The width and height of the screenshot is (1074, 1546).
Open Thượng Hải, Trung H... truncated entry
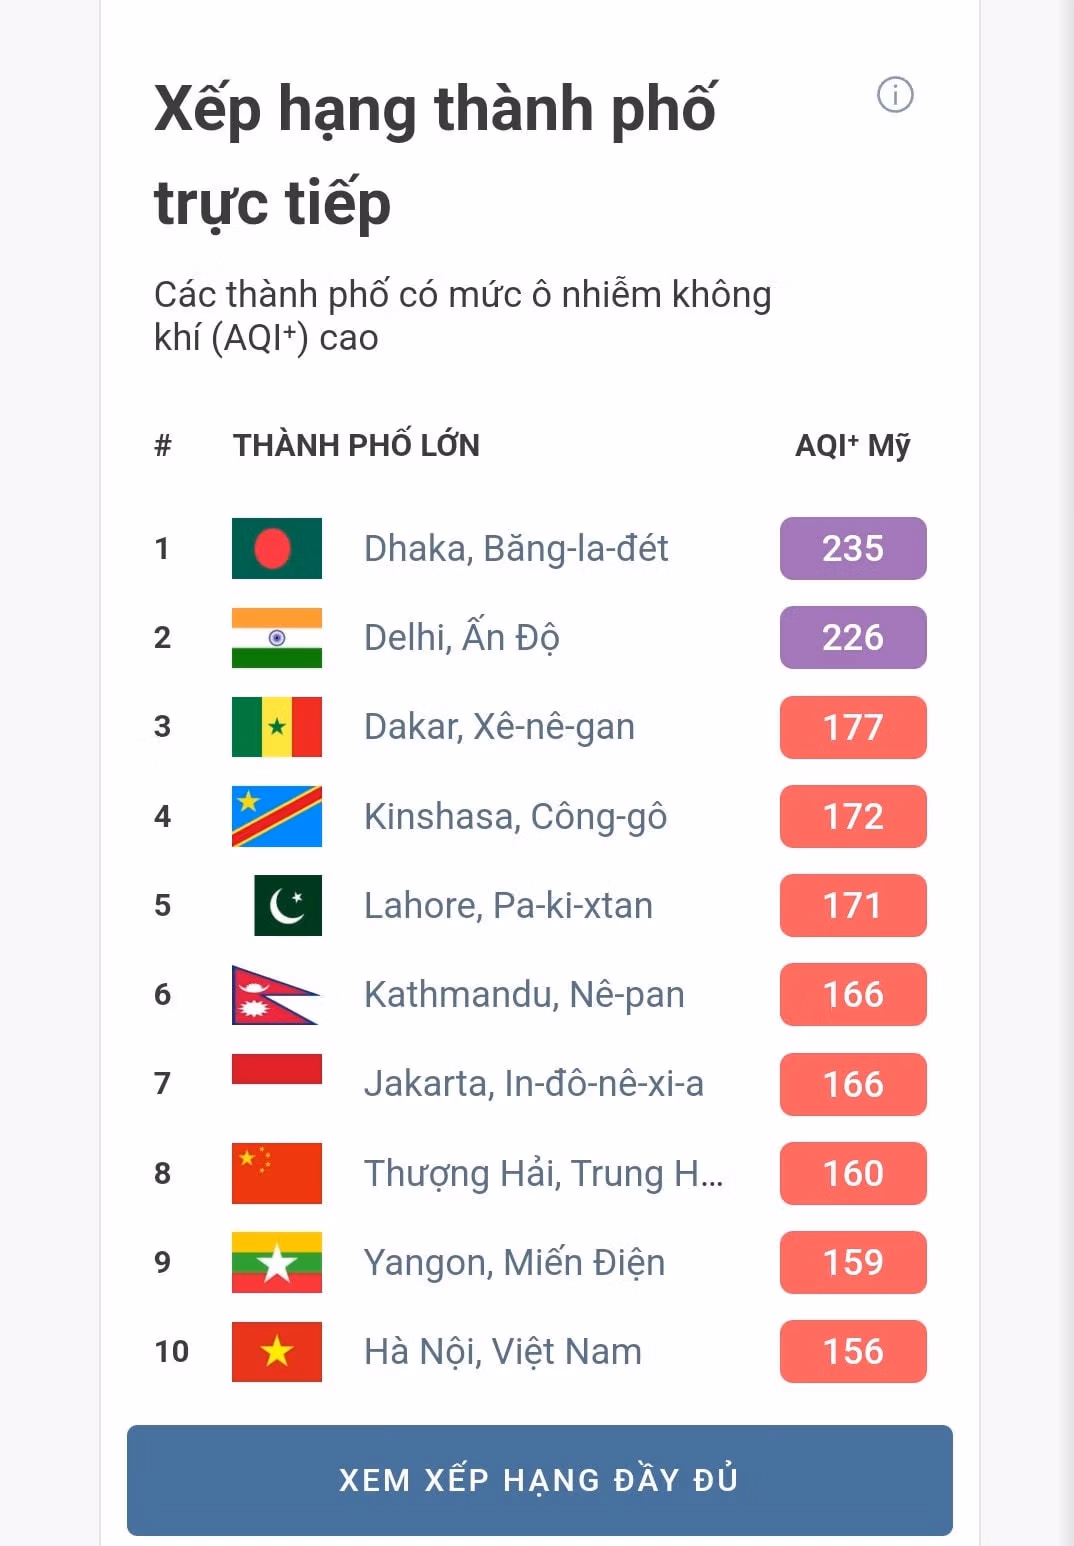click(x=543, y=1173)
